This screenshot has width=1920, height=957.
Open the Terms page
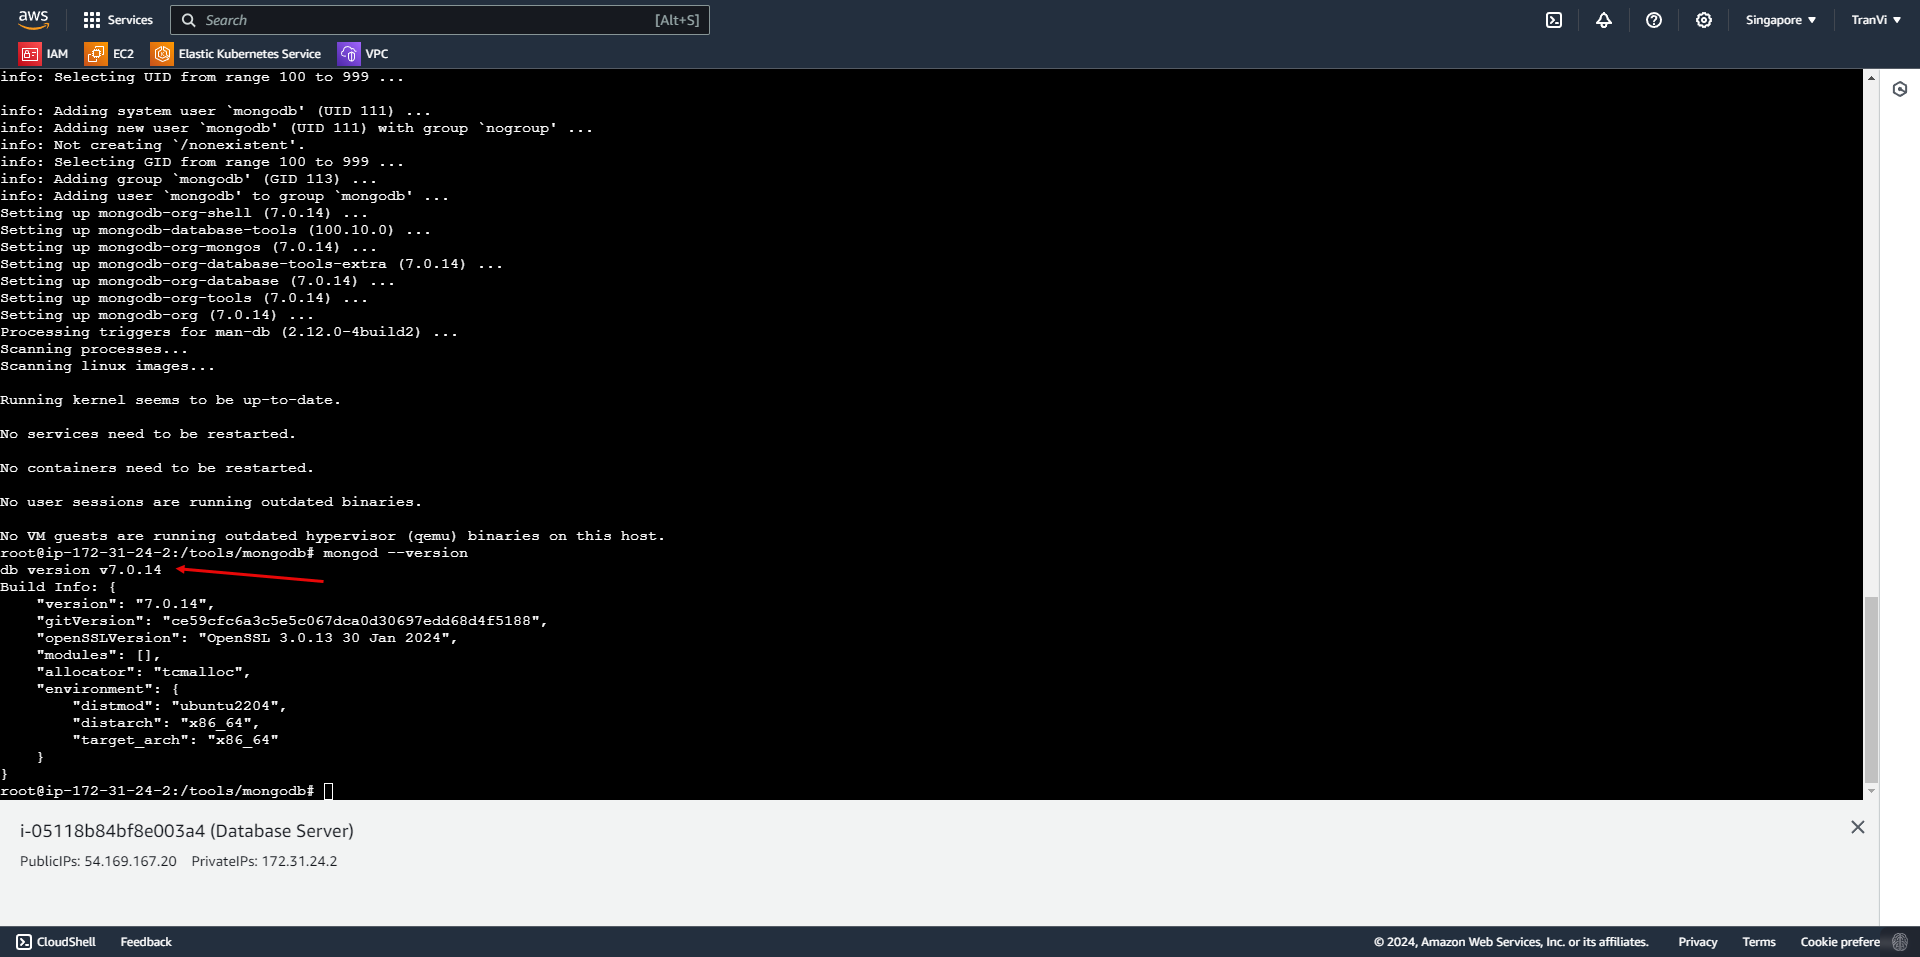(1758, 941)
